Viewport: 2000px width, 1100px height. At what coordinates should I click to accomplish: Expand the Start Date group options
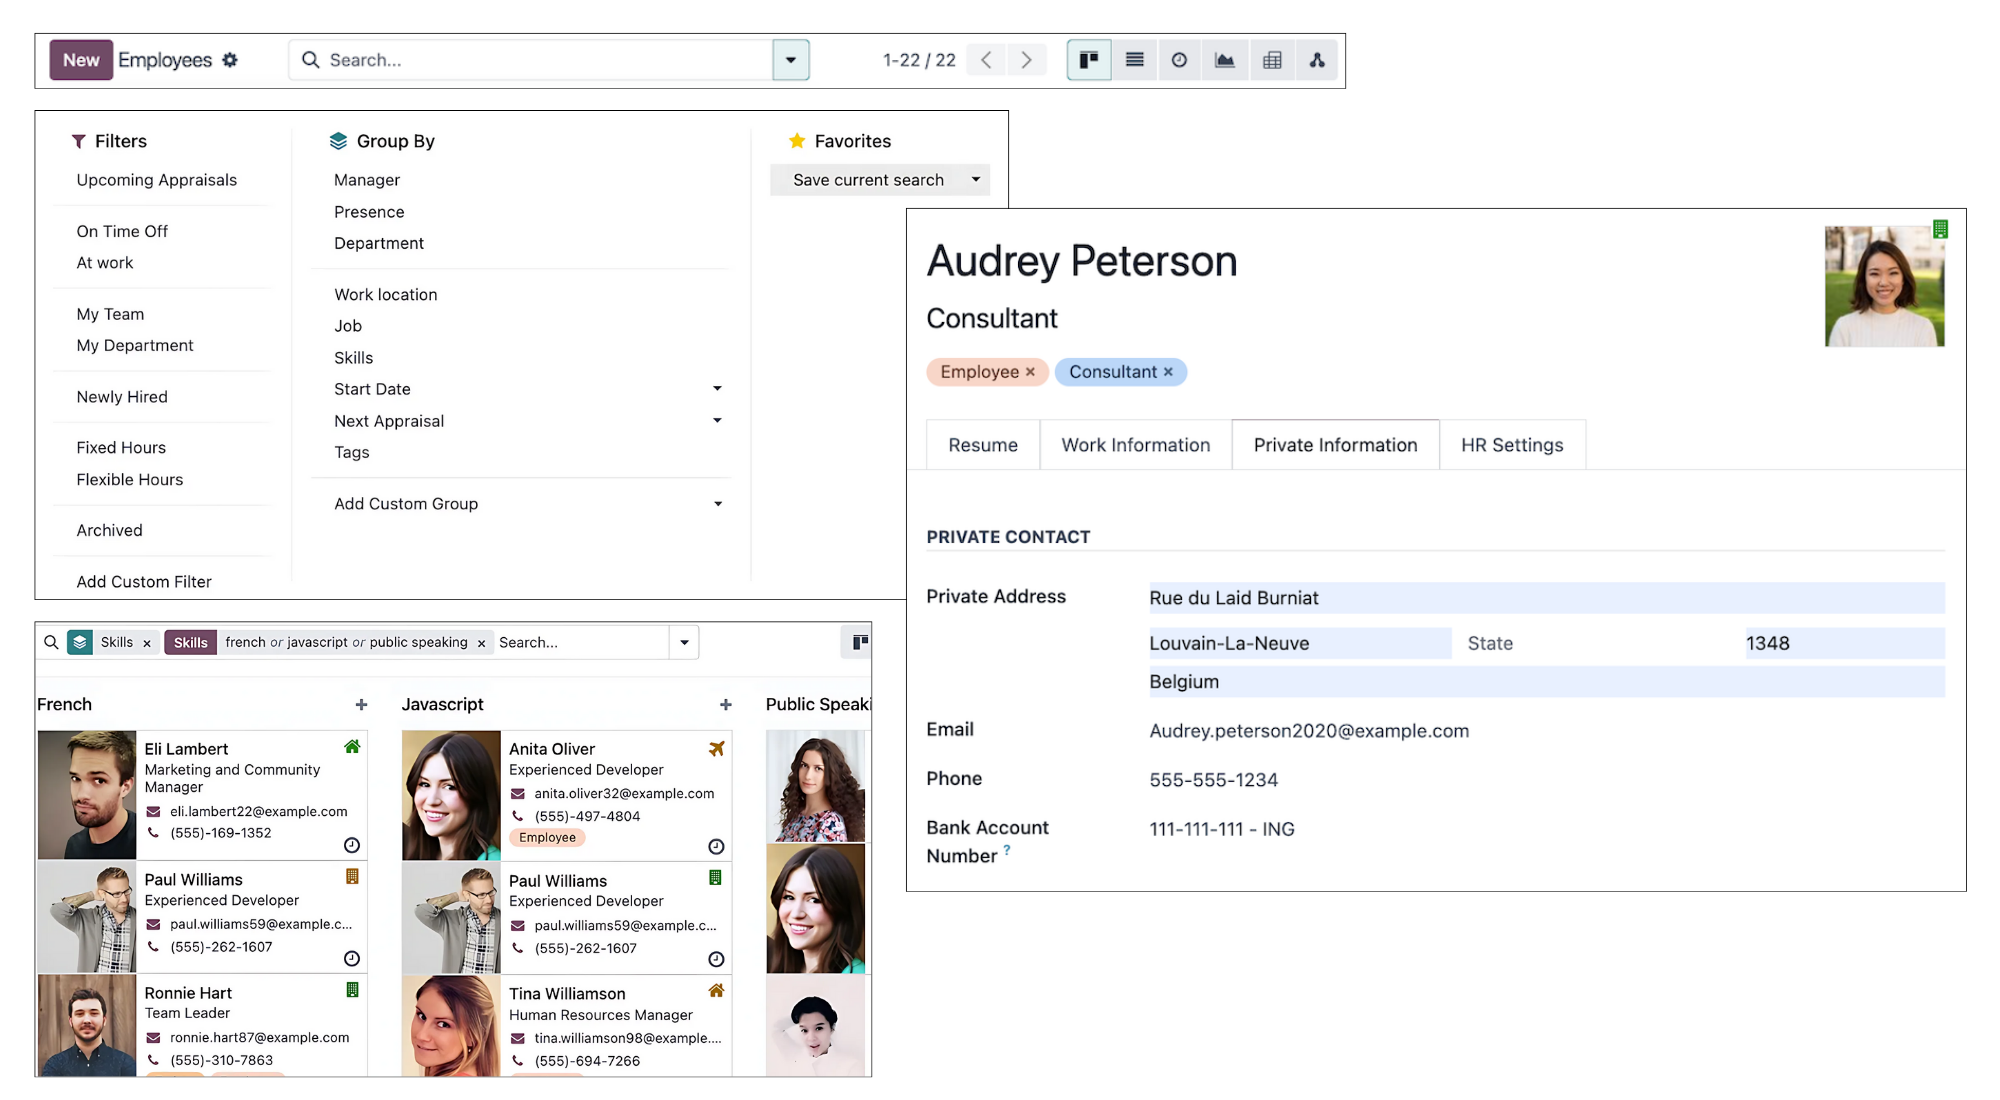pyautogui.click(x=717, y=389)
